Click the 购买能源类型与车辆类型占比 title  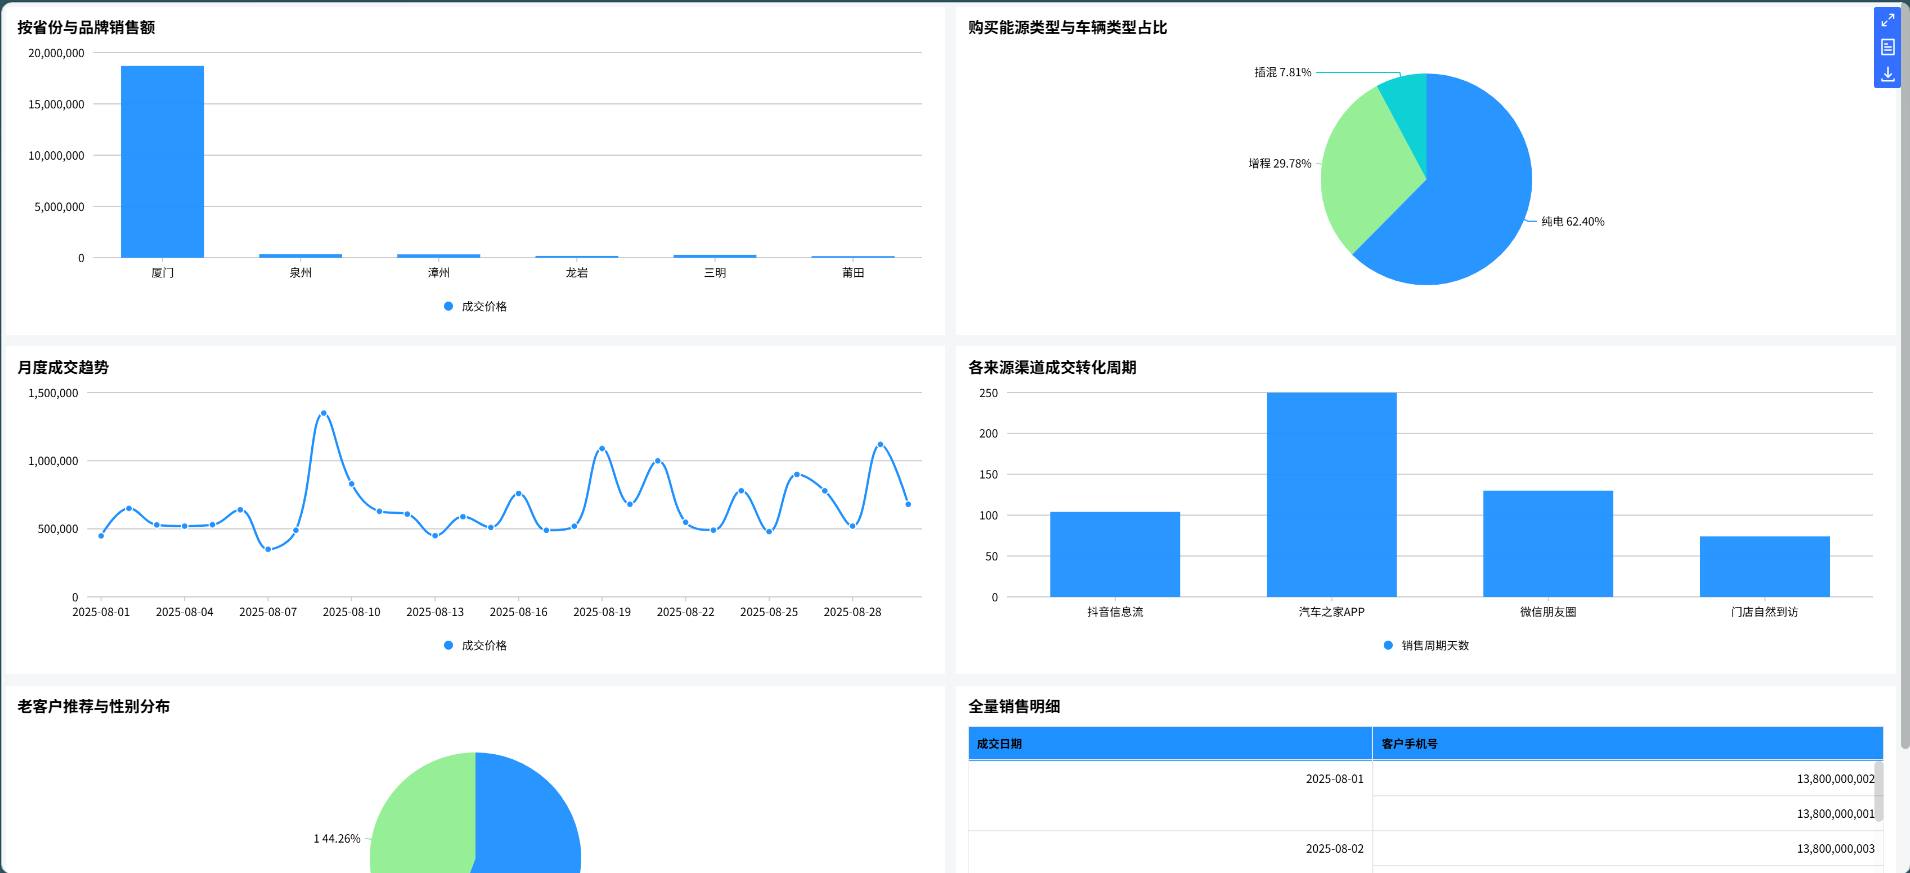(1068, 27)
